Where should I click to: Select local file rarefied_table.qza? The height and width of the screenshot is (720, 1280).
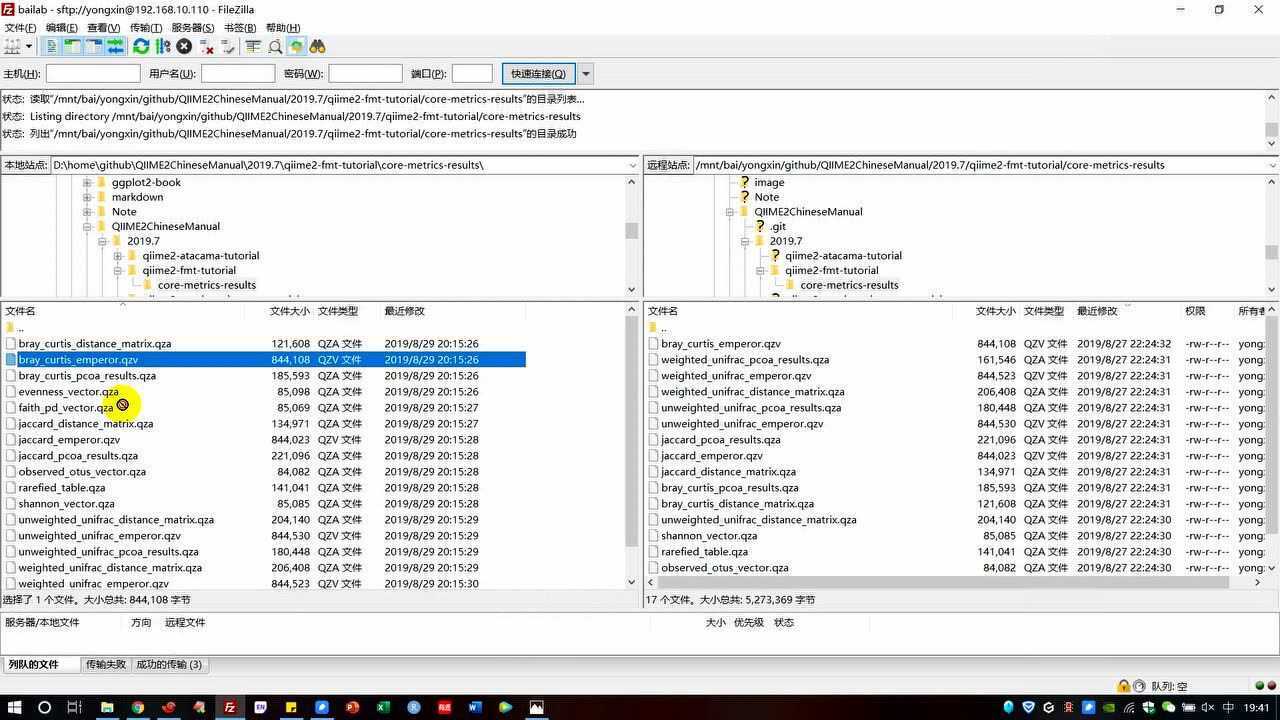tap(62, 488)
